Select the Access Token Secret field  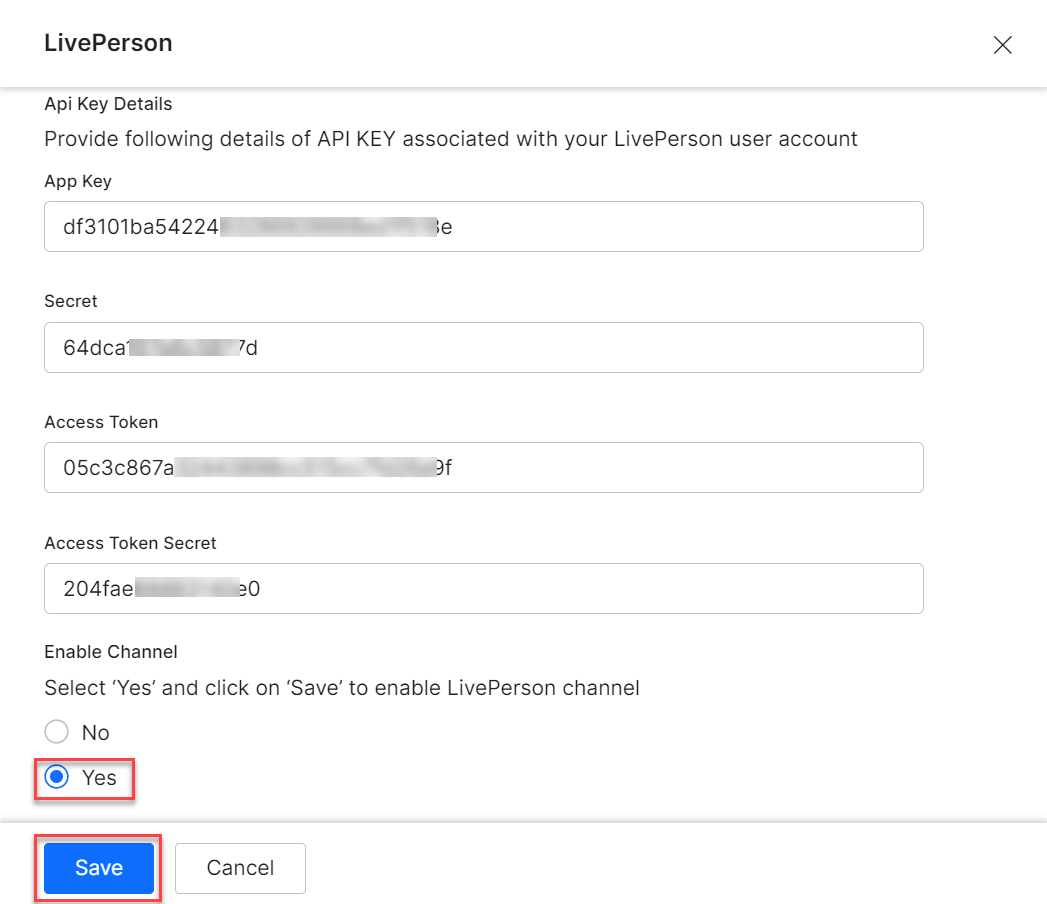coord(483,589)
